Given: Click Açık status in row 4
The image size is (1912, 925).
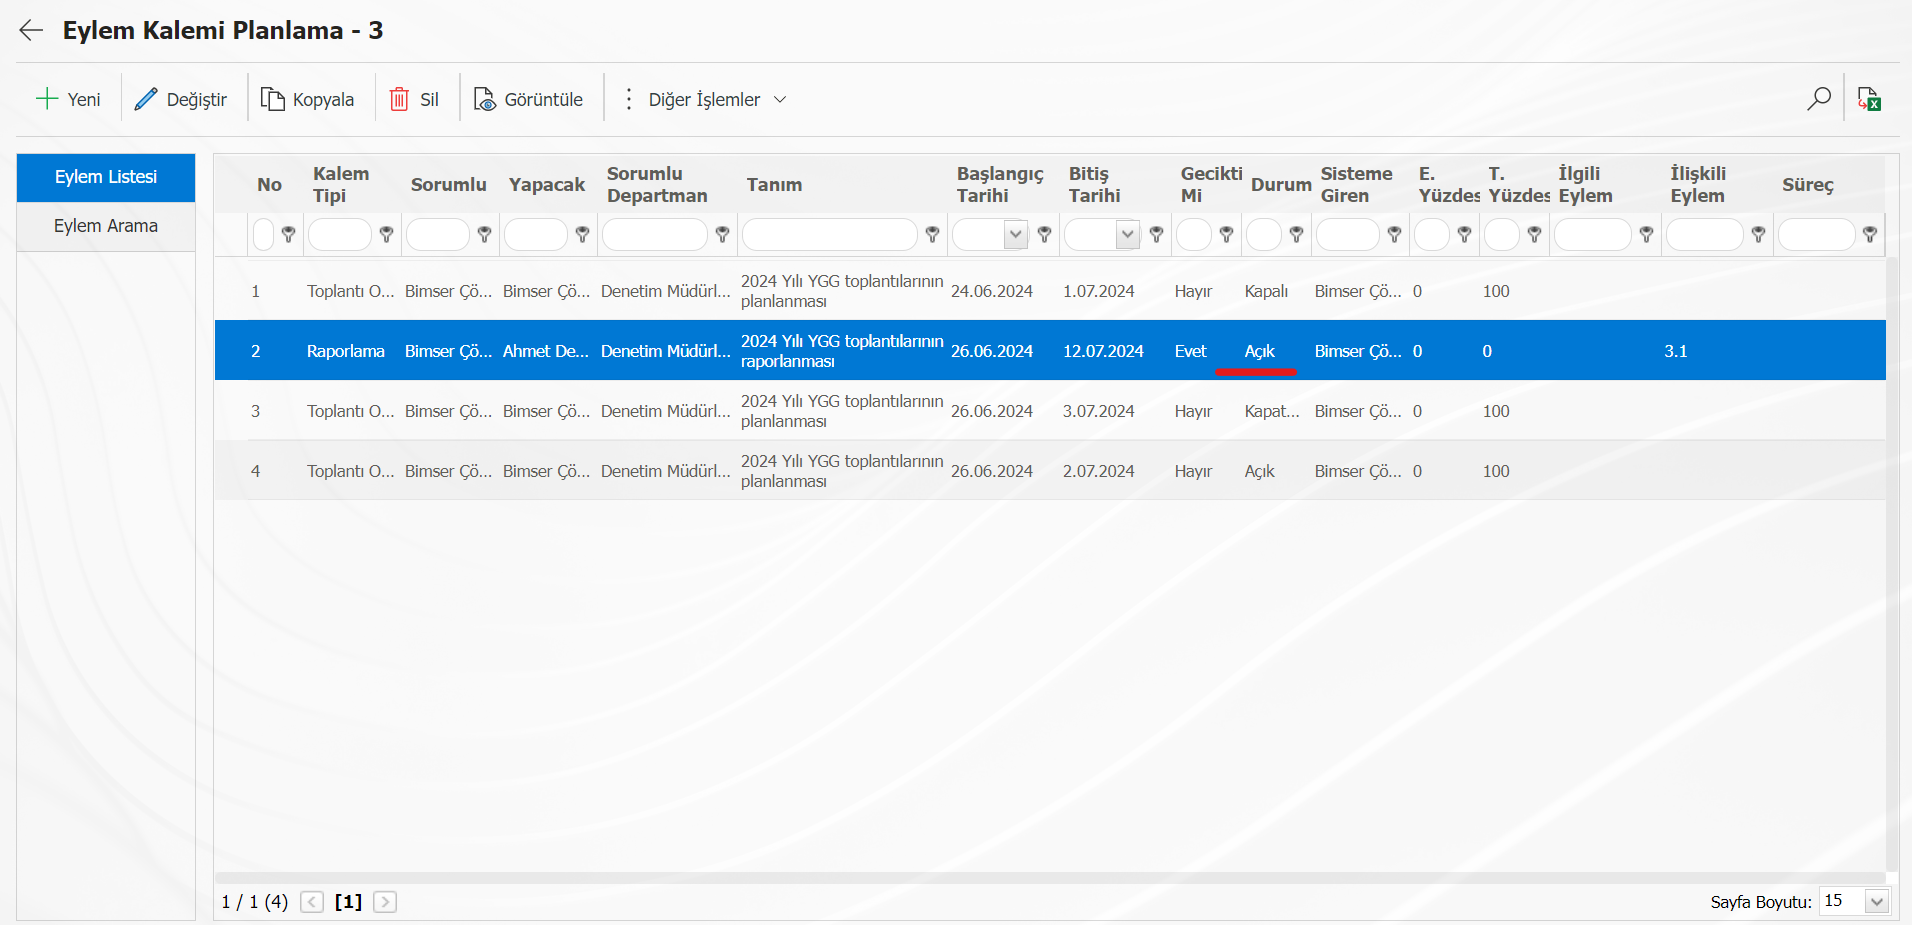Looking at the screenshot, I should click(1260, 471).
